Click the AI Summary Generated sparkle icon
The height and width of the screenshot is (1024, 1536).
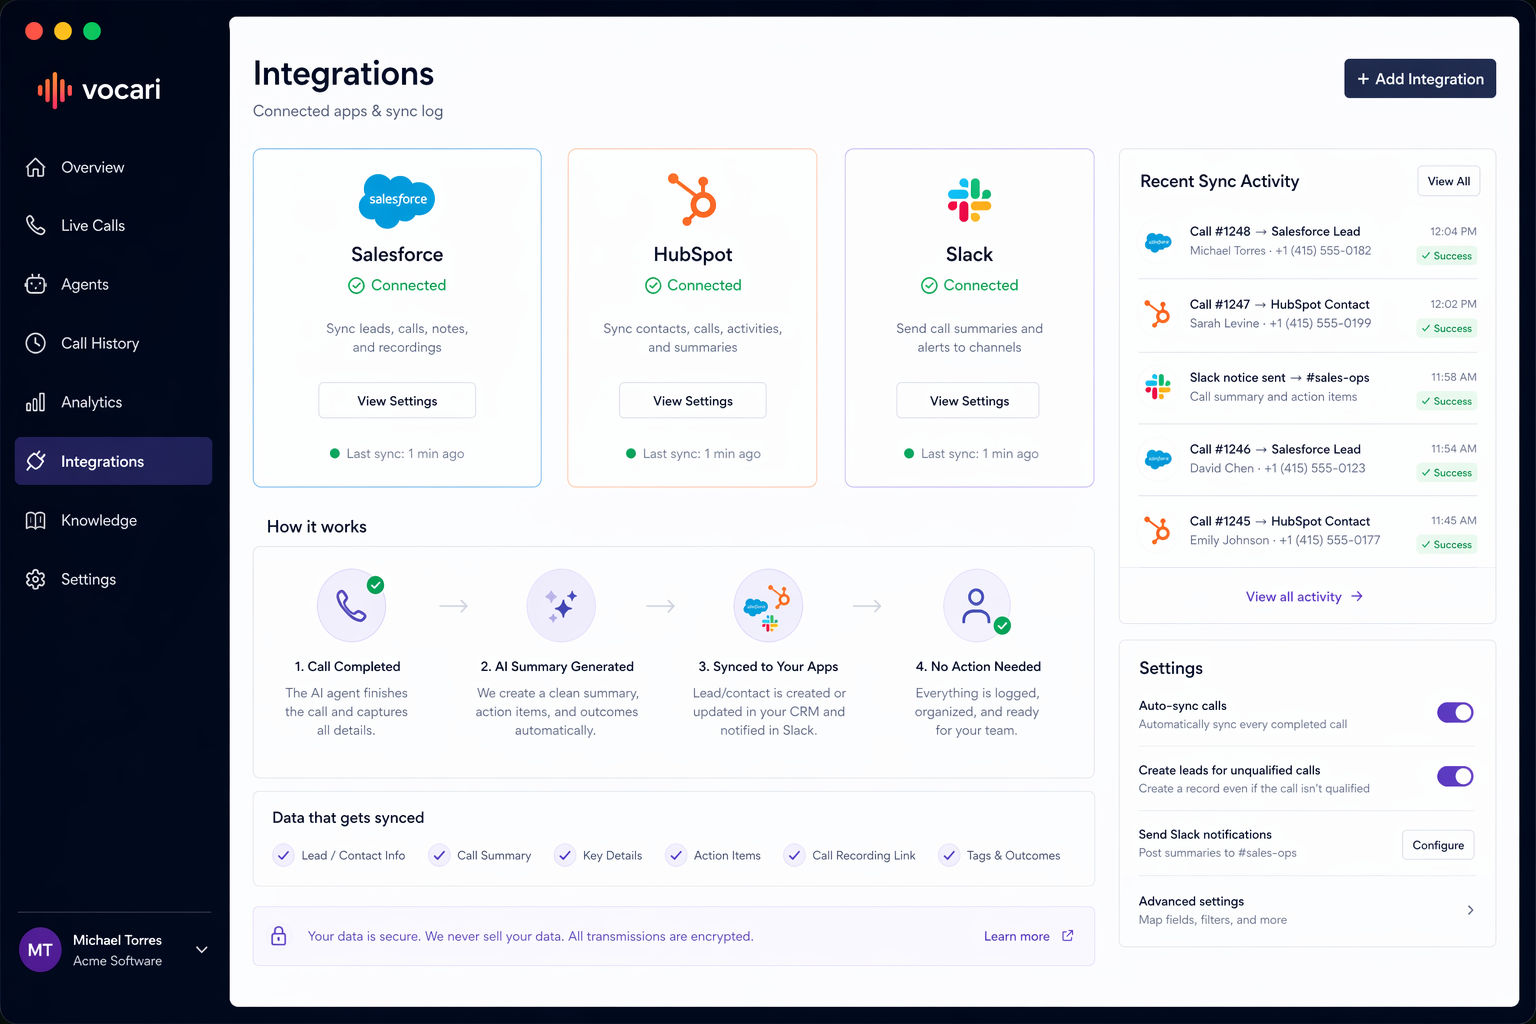click(561, 605)
